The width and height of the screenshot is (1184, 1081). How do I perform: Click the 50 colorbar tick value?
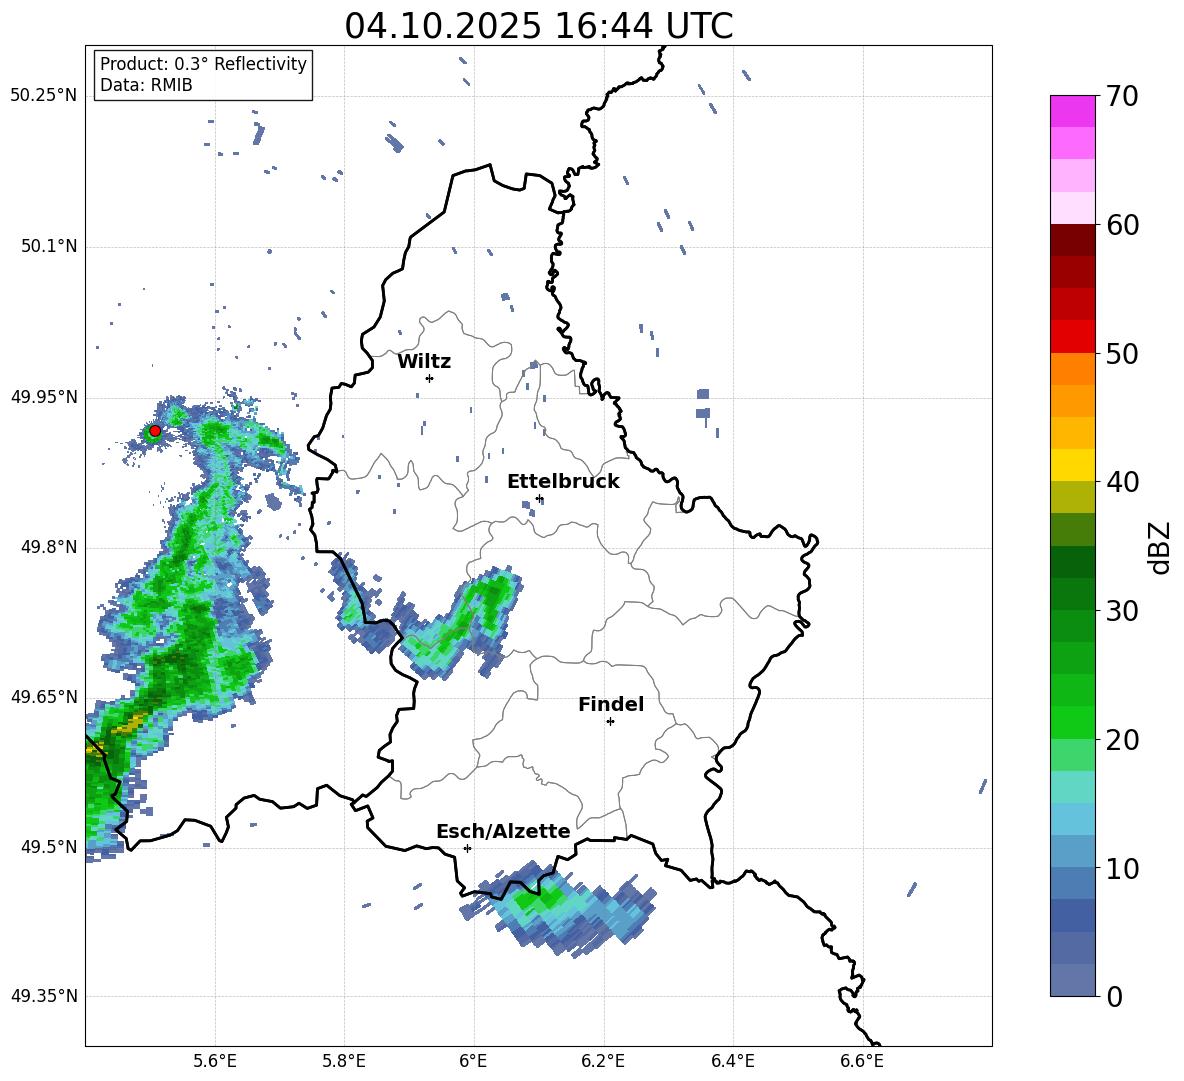click(x=1122, y=353)
